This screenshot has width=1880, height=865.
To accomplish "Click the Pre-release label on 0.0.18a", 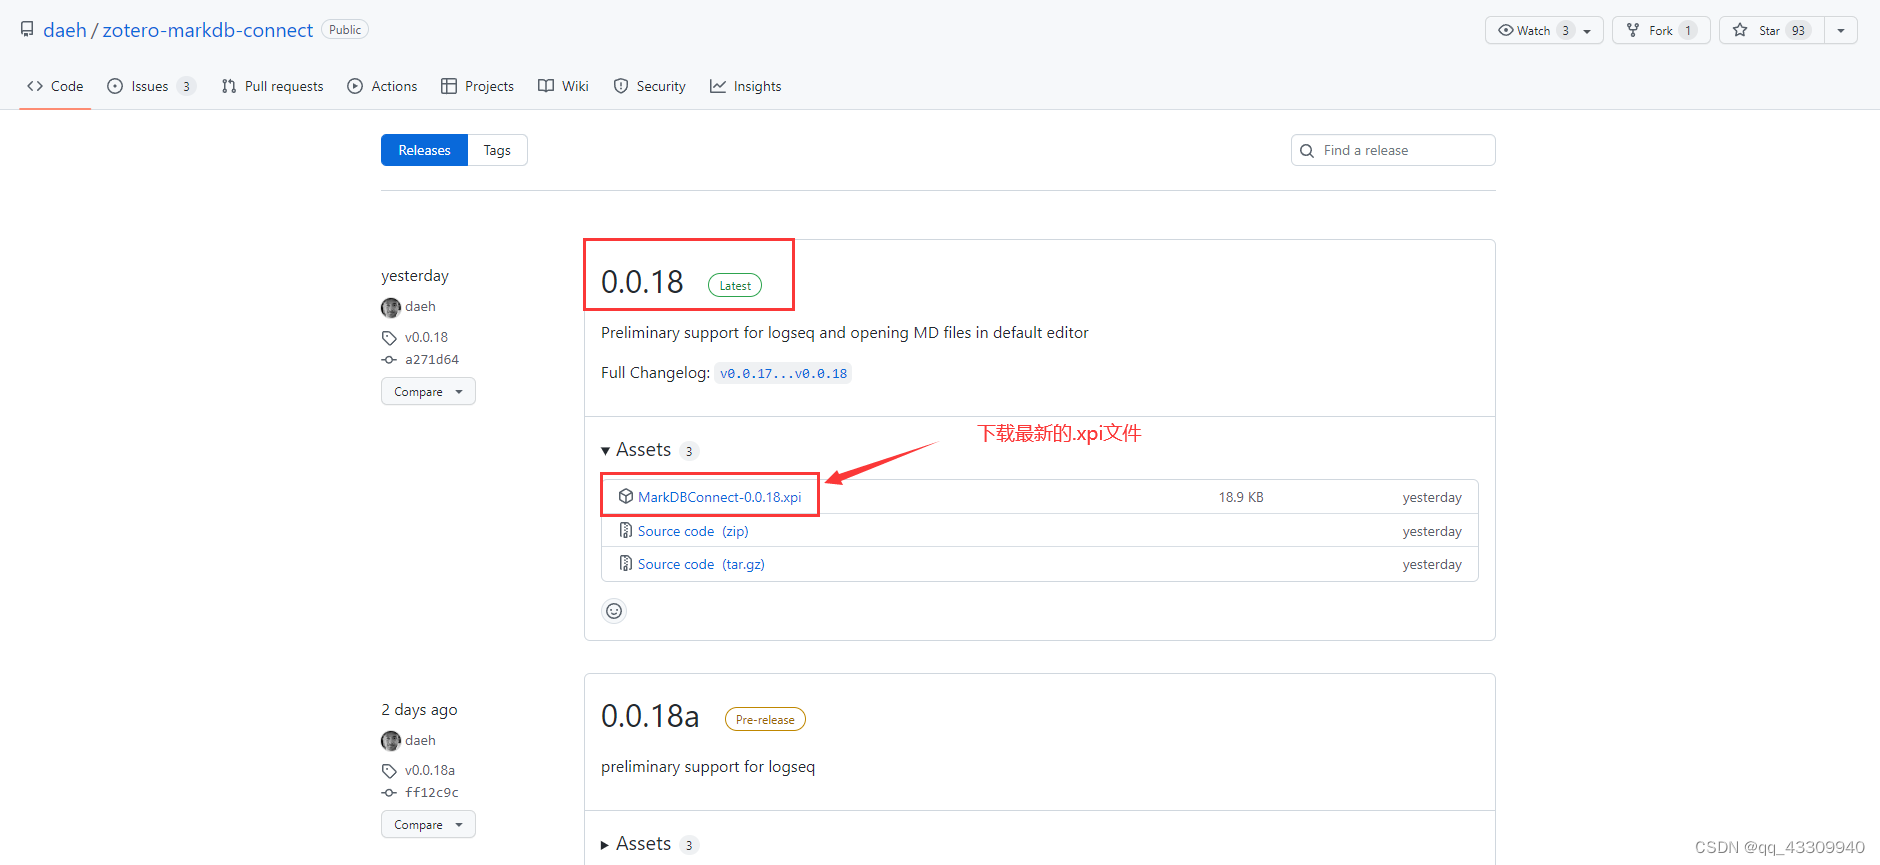I will point(765,719).
